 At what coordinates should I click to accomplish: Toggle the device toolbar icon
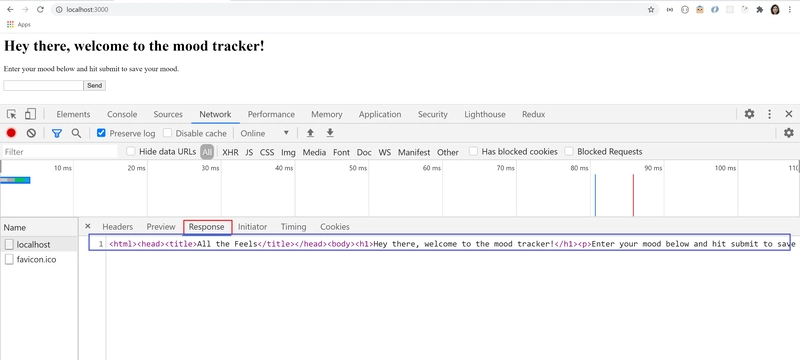pos(31,114)
